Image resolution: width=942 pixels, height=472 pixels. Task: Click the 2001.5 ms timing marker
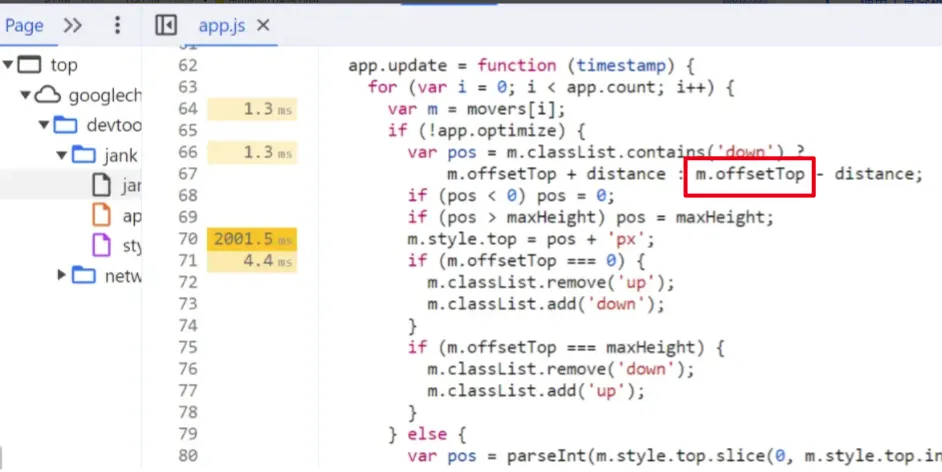coord(252,240)
